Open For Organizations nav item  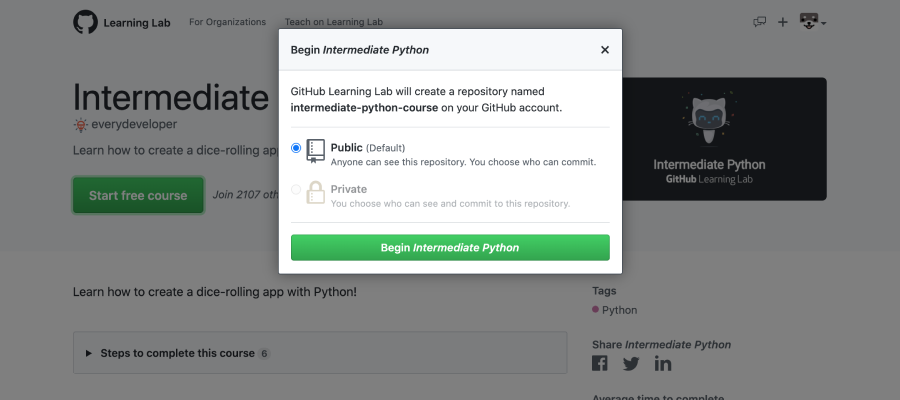[227, 22]
